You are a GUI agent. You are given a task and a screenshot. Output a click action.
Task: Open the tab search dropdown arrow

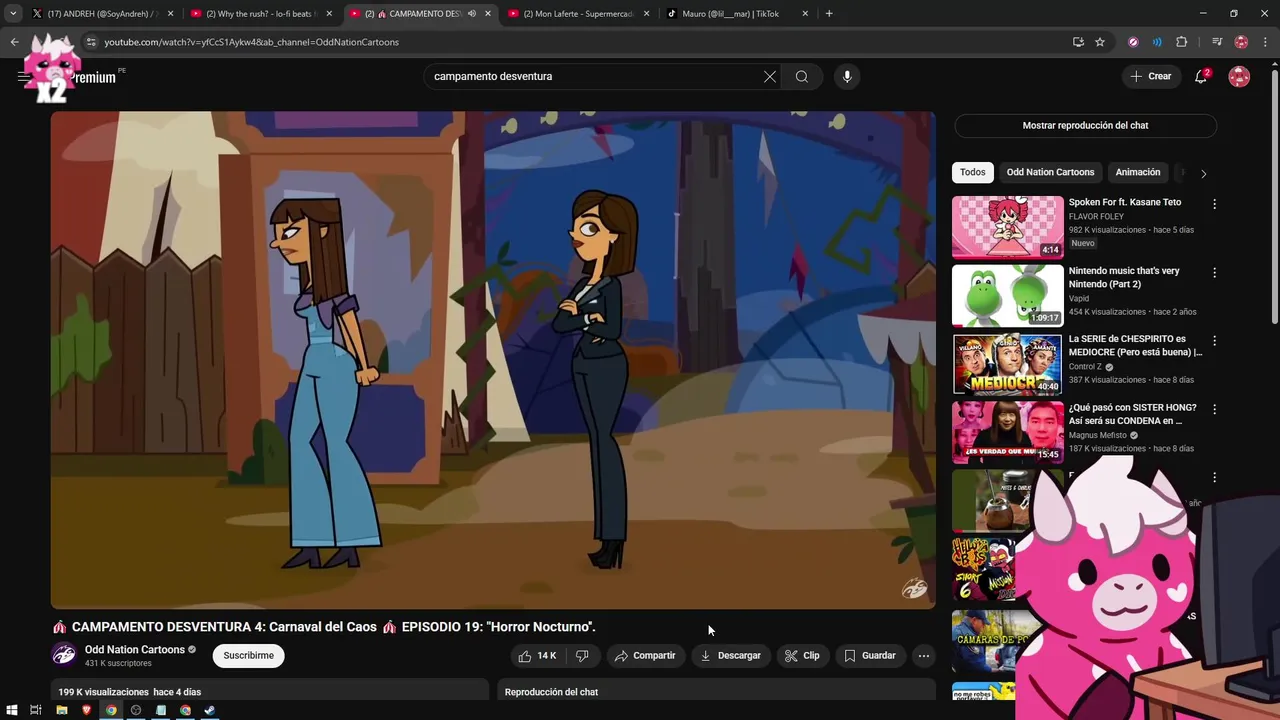(x=13, y=14)
